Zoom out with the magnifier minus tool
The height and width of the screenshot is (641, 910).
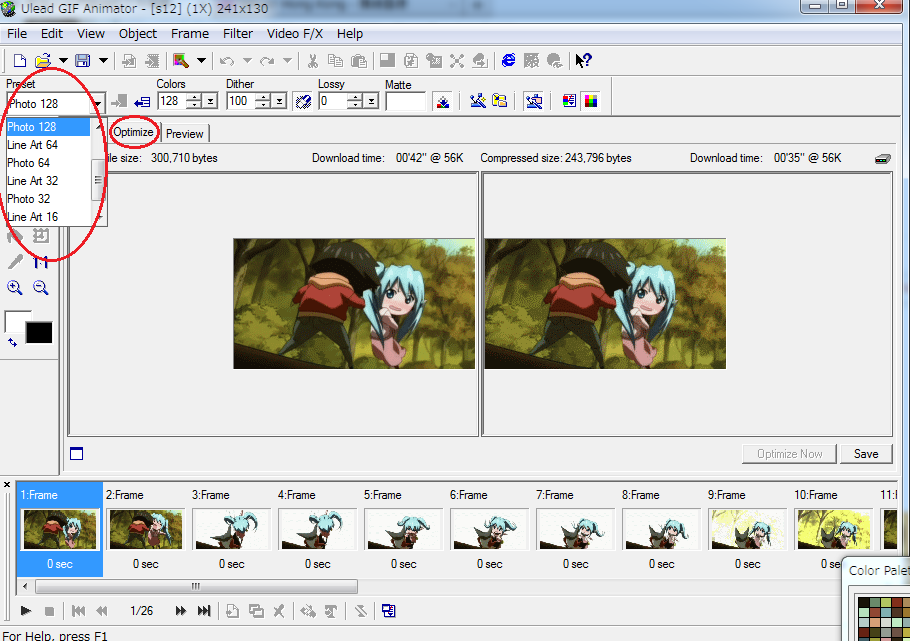41,287
